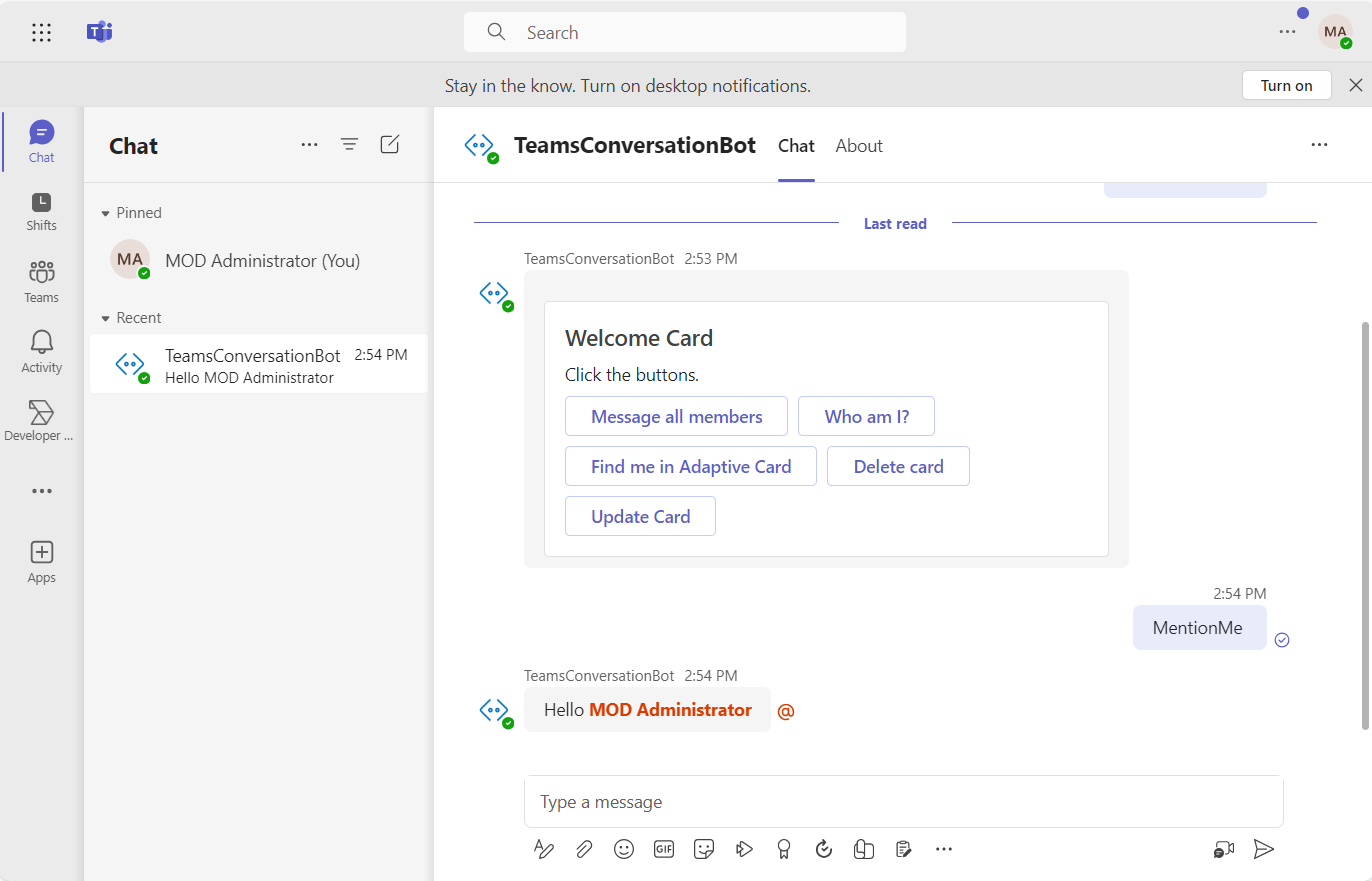
Task: Click the MOD Administrator mention link
Action: 670,710
